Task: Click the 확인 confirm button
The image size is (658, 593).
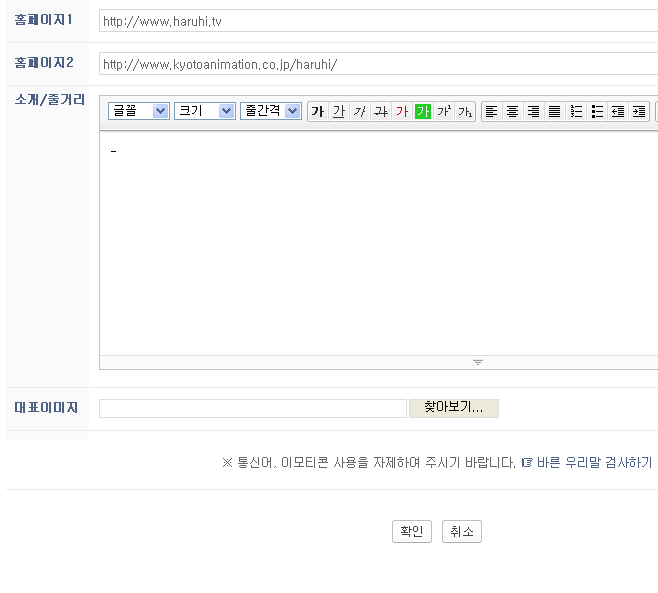Action: [x=411, y=532]
